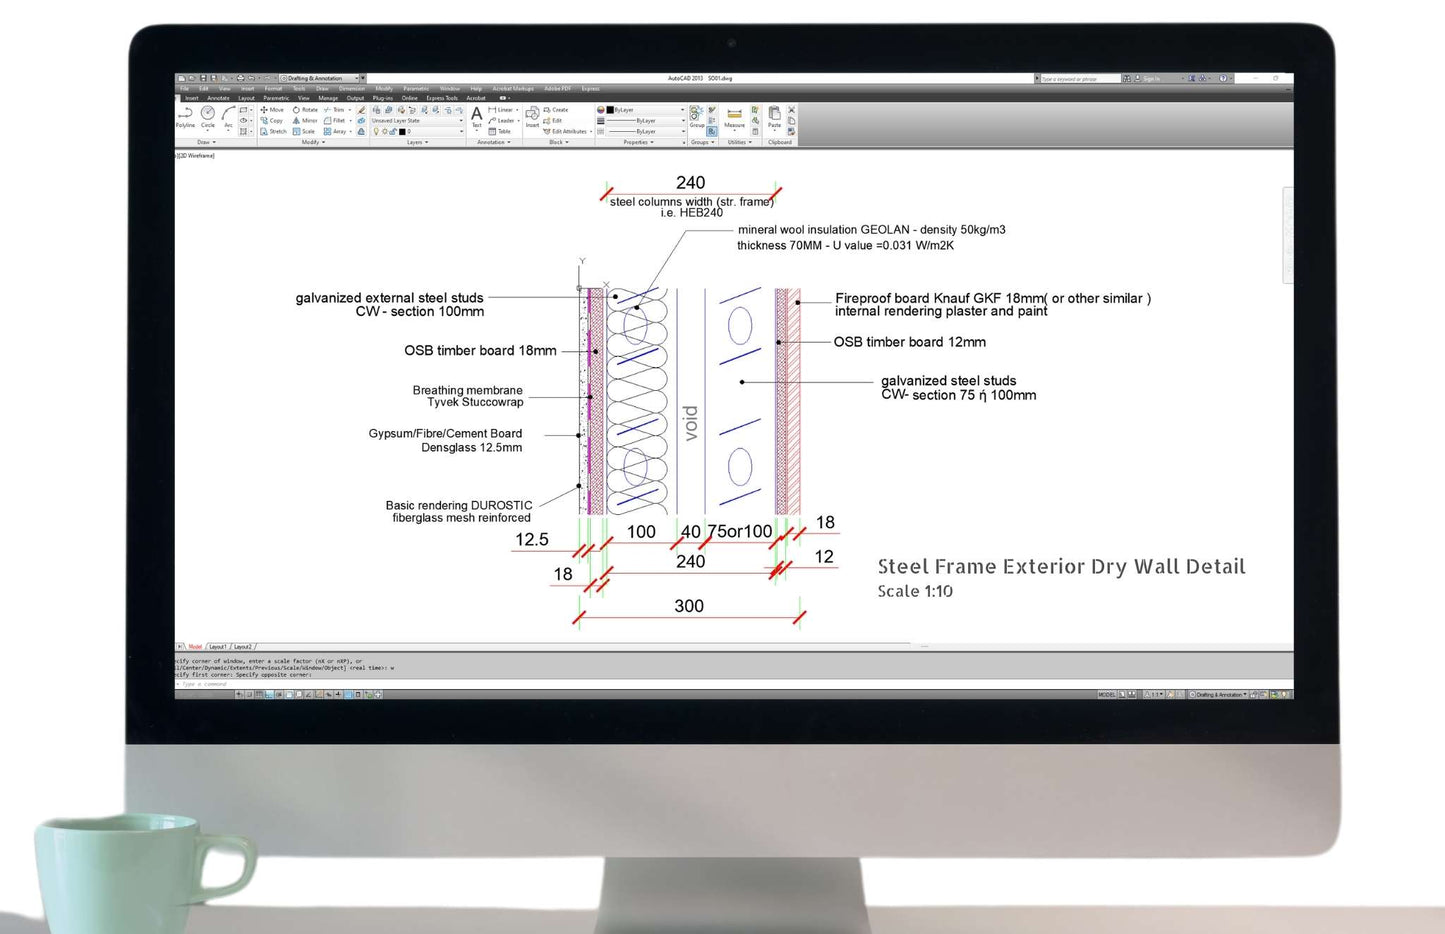Open the Unsaved Layer State dropdown
The height and width of the screenshot is (934, 1445).
(418, 121)
